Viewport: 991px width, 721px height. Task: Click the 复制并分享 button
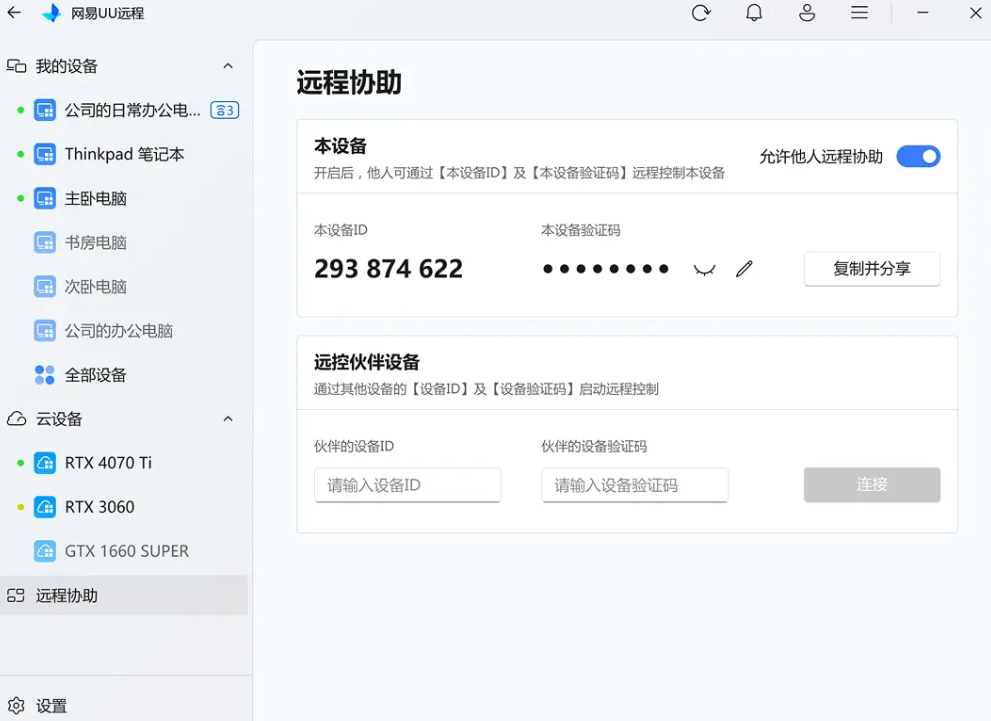tap(871, 269)
